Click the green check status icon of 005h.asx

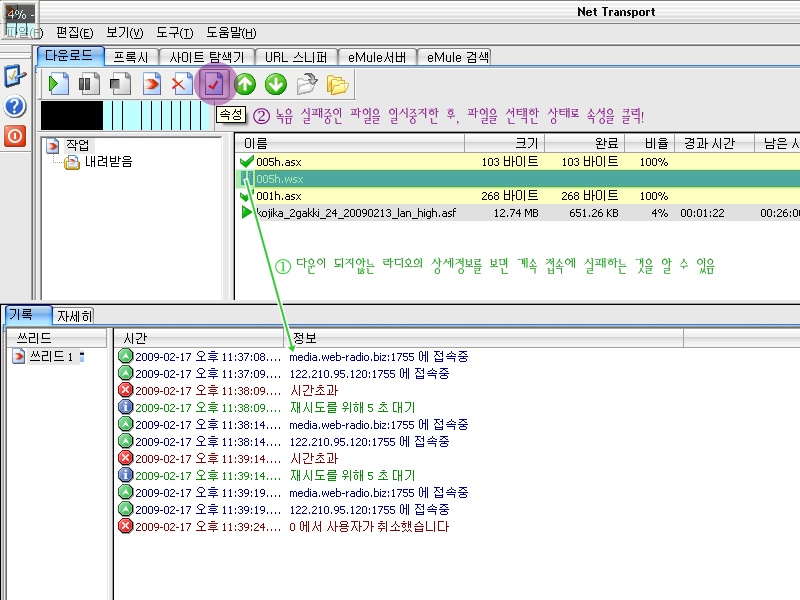click(x=246, y=162)
